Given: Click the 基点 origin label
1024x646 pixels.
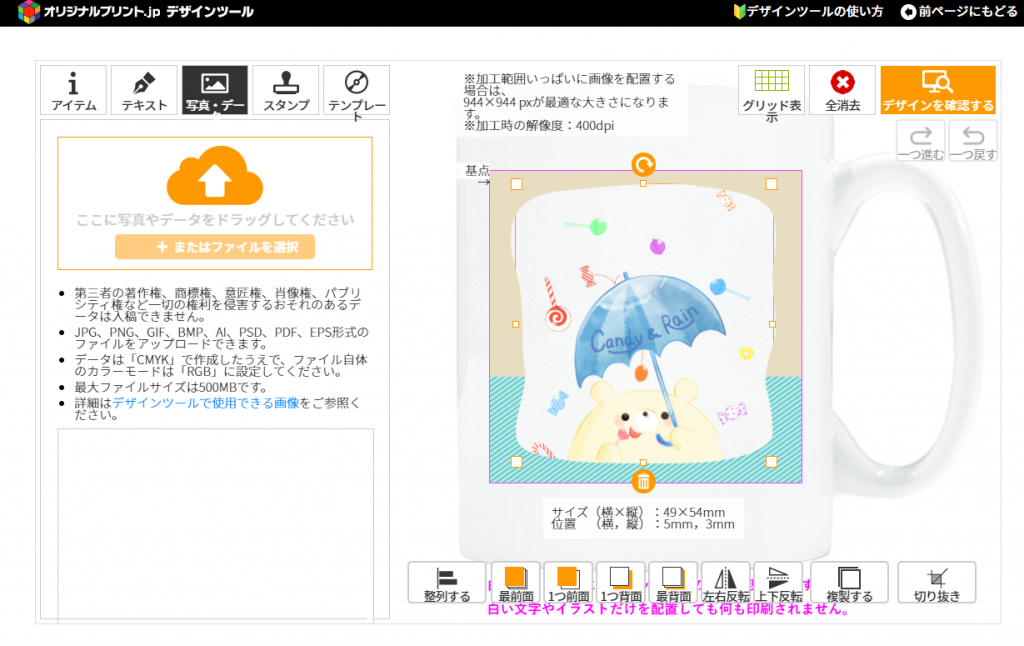Looking at the screenshot, I should (x=477, y=171).
